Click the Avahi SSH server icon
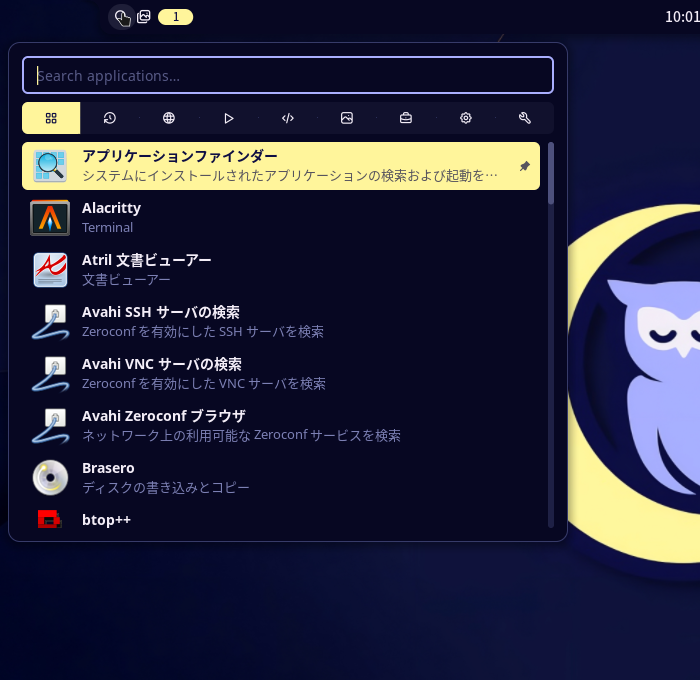 click(50, 322)
